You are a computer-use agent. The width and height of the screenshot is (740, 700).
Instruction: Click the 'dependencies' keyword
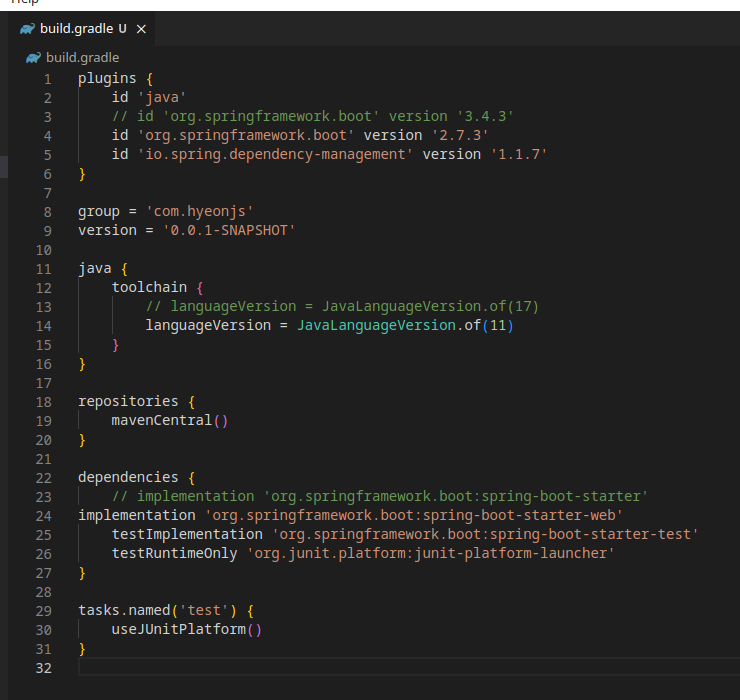tap(128, 477)
